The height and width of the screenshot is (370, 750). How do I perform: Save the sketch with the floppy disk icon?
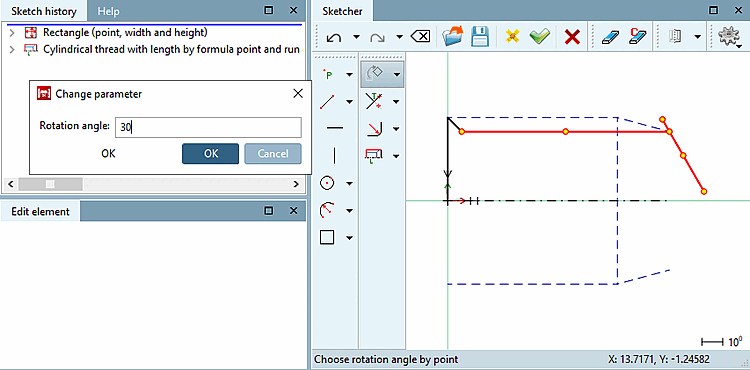click(x=480, y=36)
